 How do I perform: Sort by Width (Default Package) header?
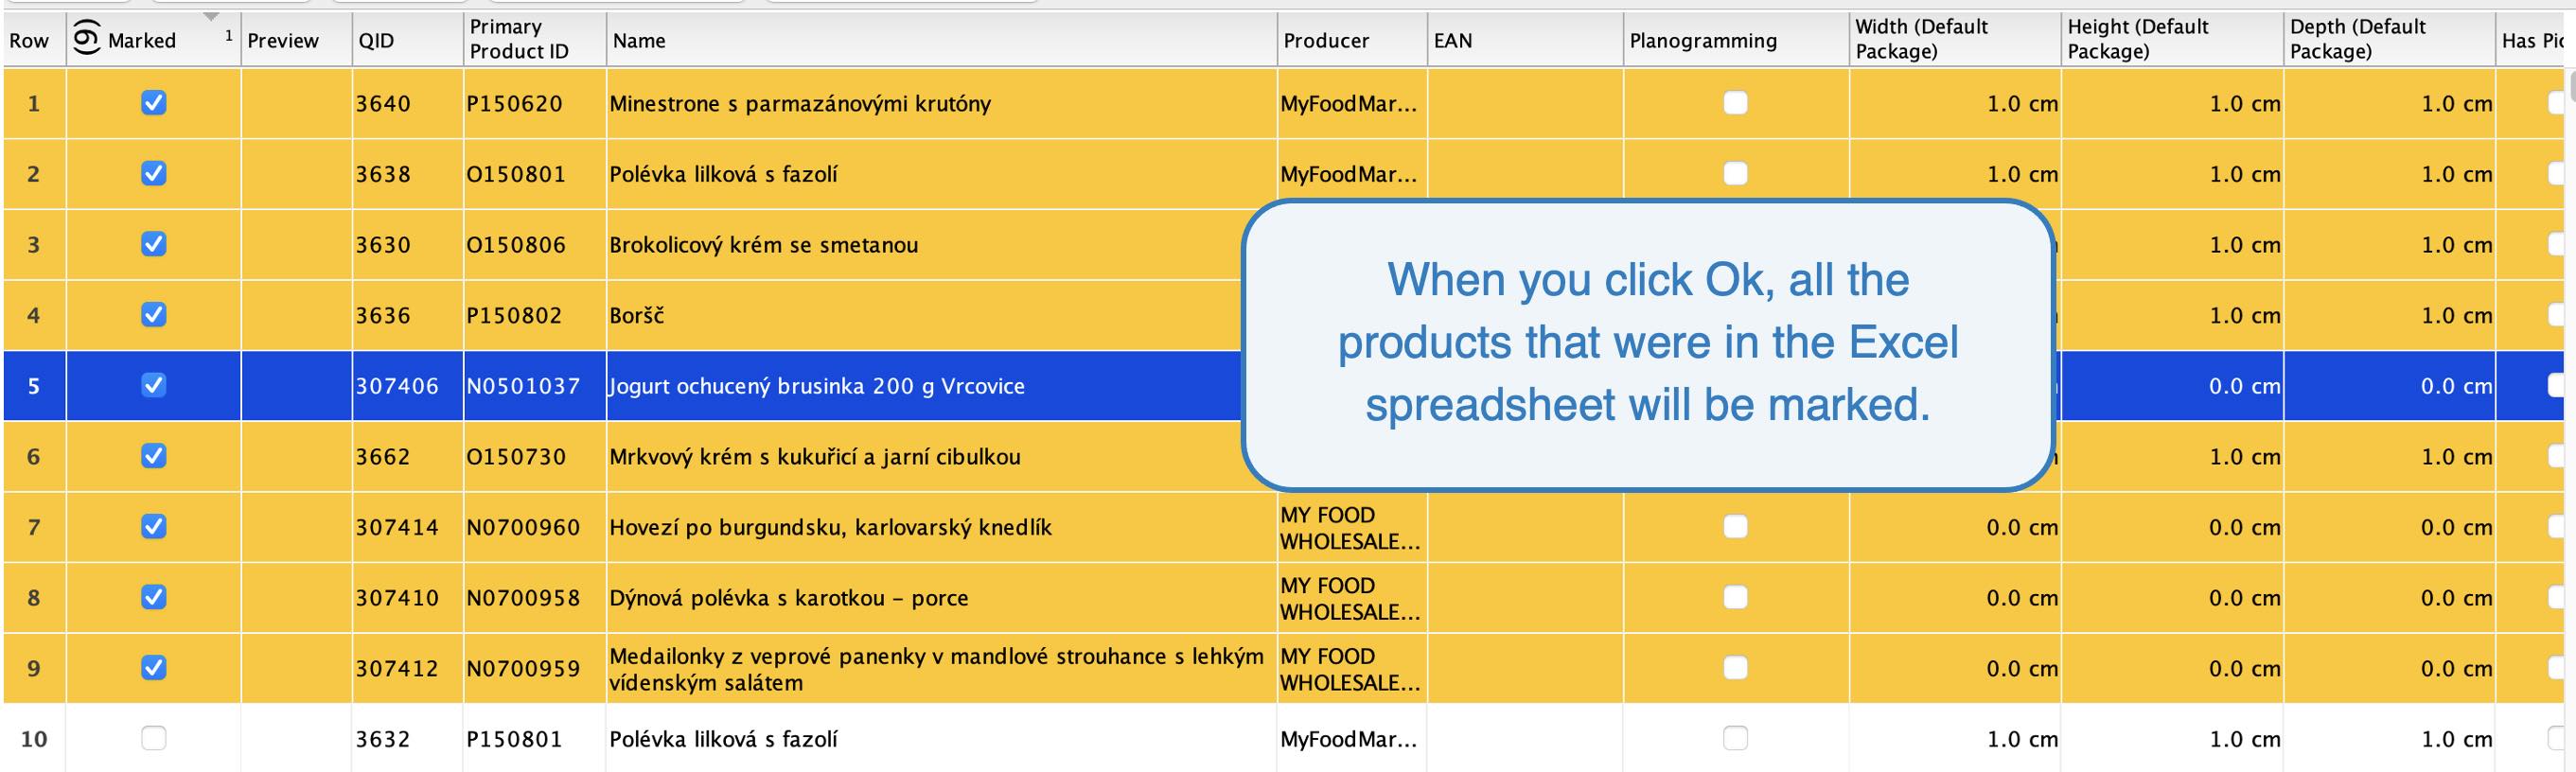click(1955, 40)
